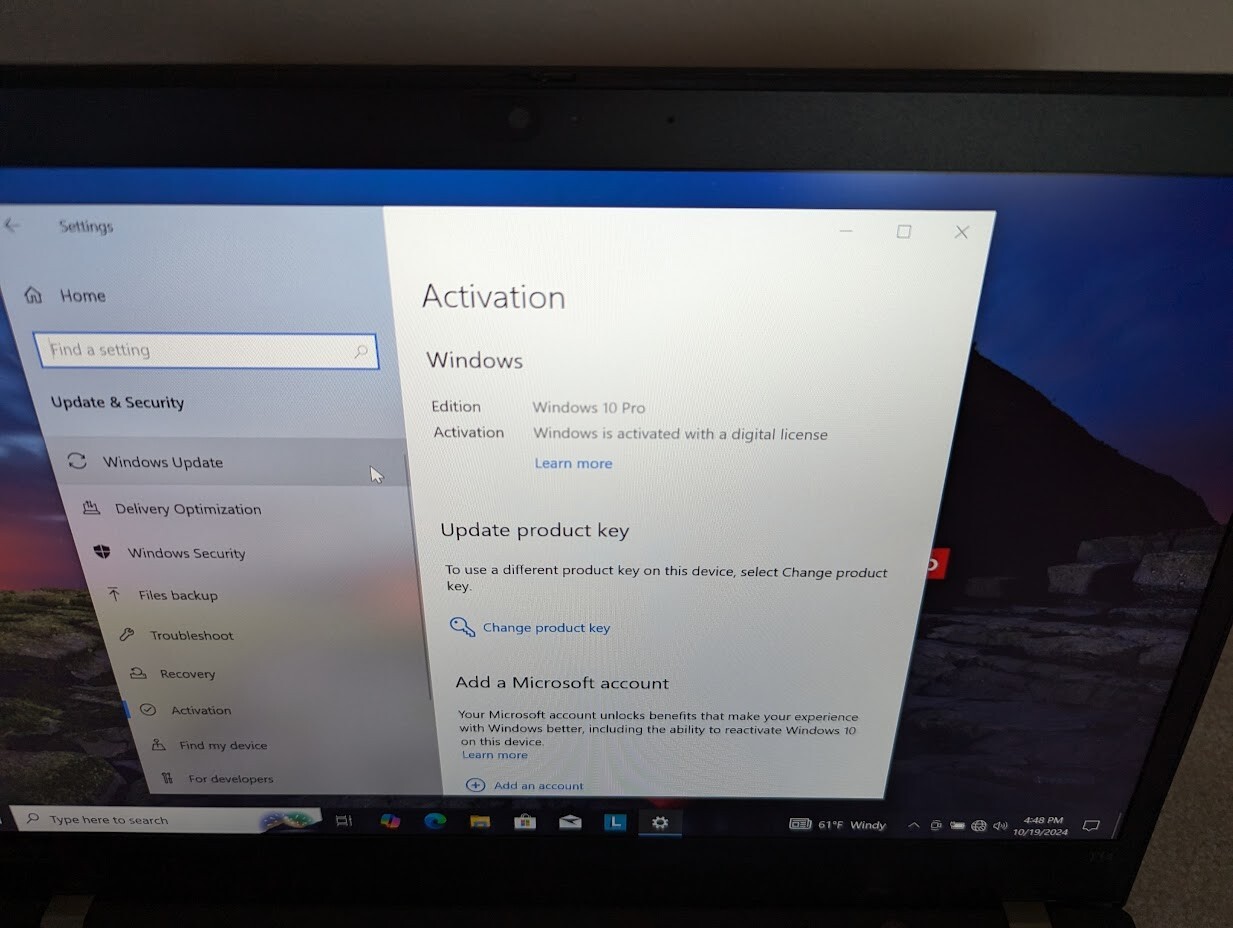
Task: Click the Delivery Optimization icon
Action: click(91, 508)
